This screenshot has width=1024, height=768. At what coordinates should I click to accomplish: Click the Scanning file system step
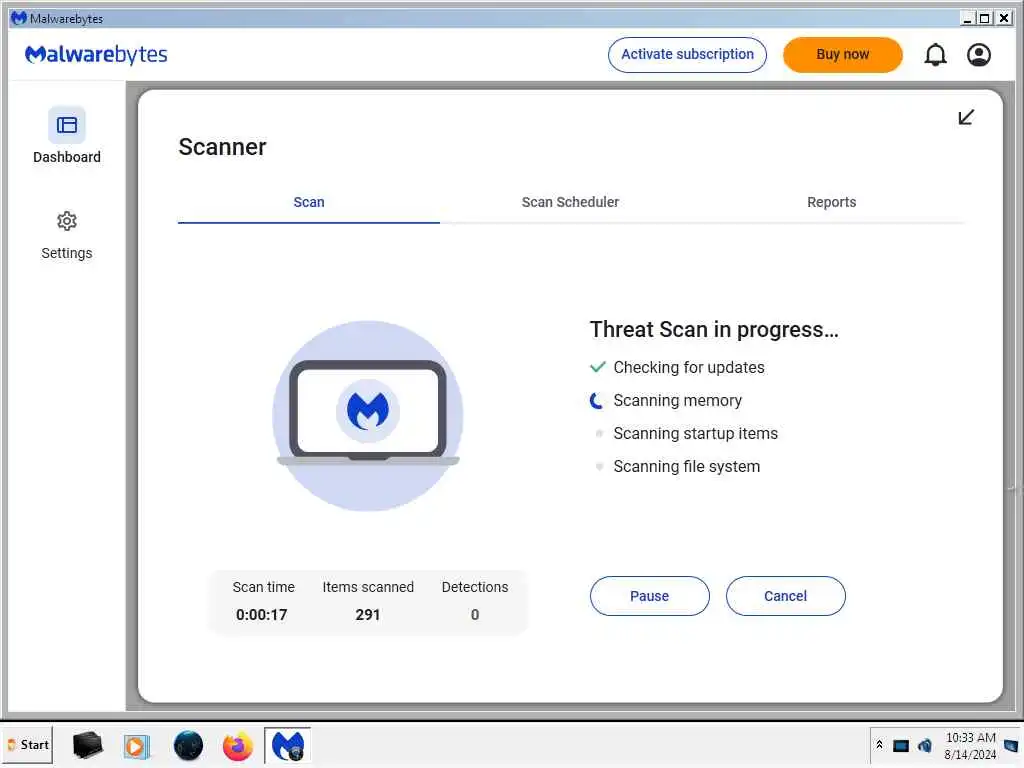(686, 466)
